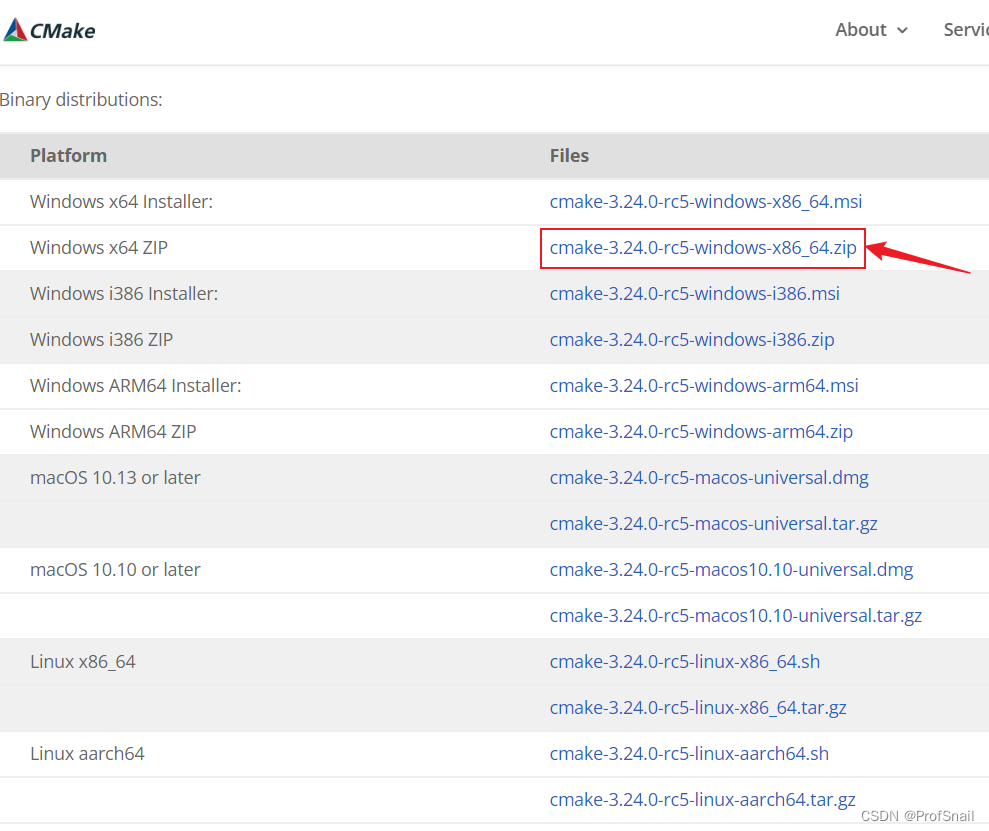This screenshot has width=989, height=831.
Task: Download the Linux aarch64 shell installer
Action: coord(689,753)
